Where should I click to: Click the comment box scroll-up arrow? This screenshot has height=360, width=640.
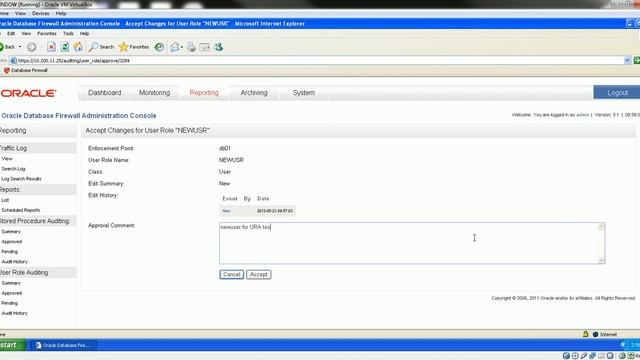tap(601, 227)
